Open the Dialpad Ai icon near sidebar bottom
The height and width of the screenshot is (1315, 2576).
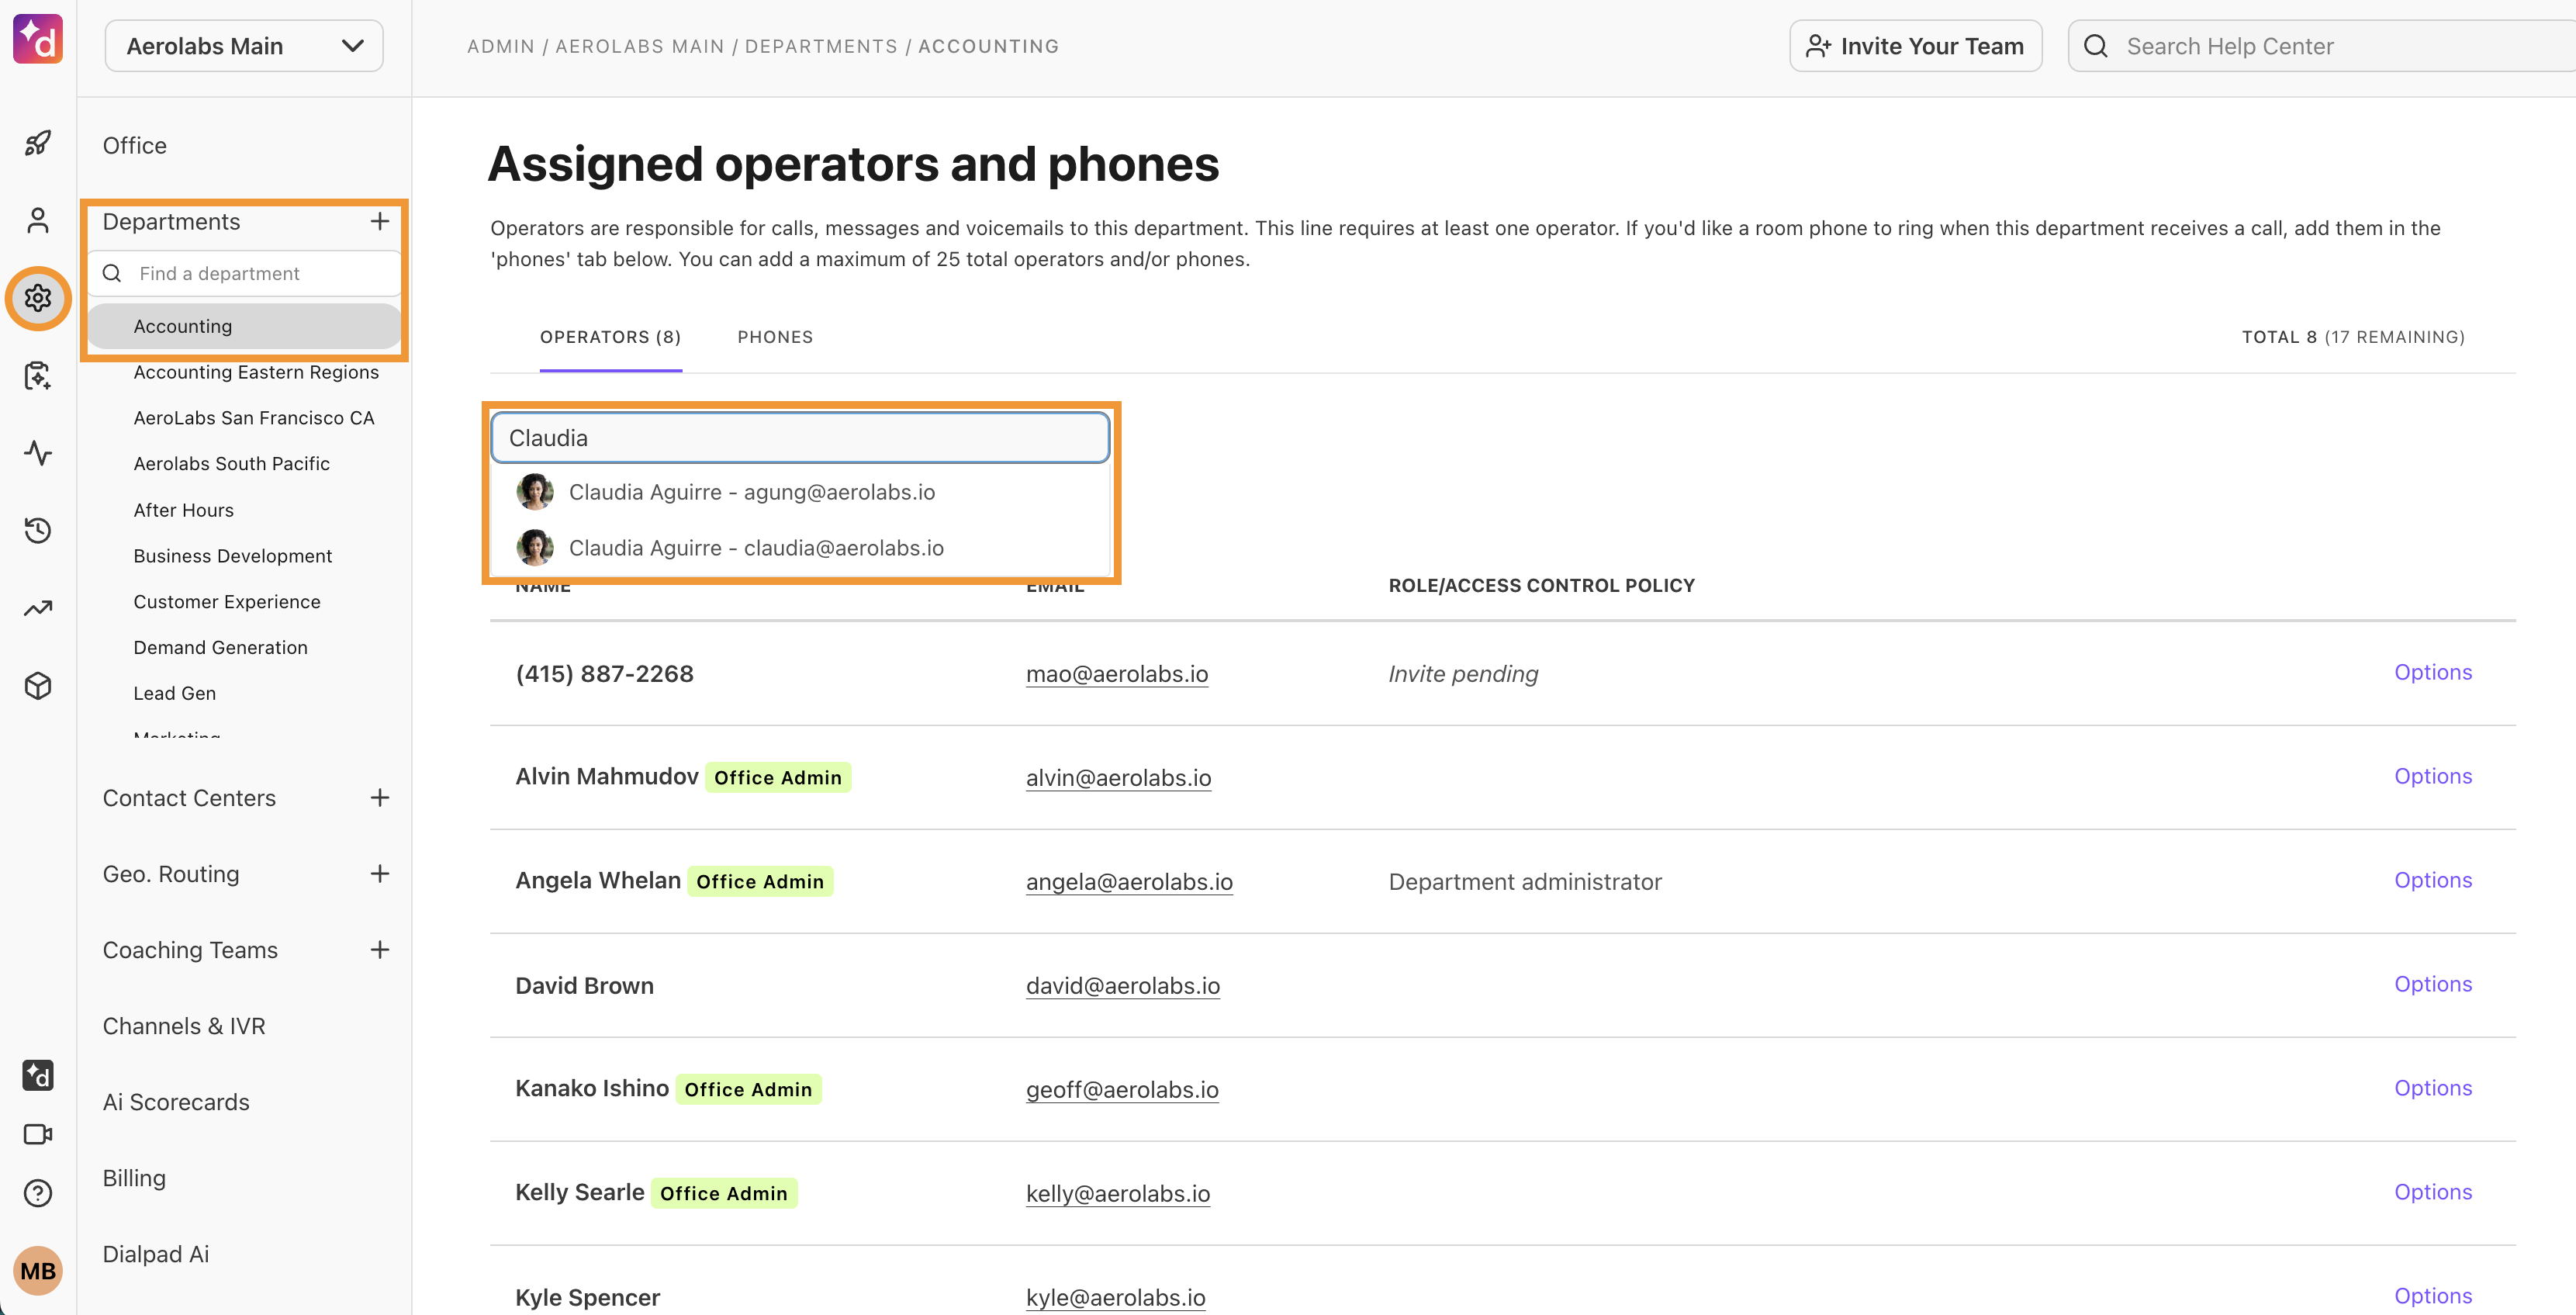coord(38,1075)
